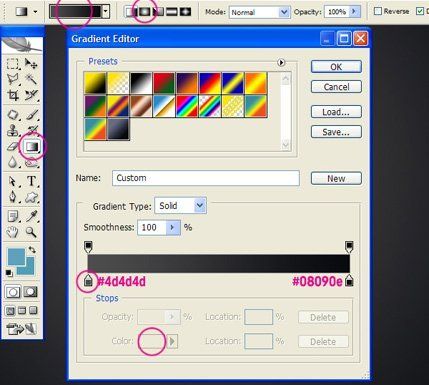The width and height of the screenshot is (429, 385).
Task: Choose the Lasso tool
Action: (13, 79)
